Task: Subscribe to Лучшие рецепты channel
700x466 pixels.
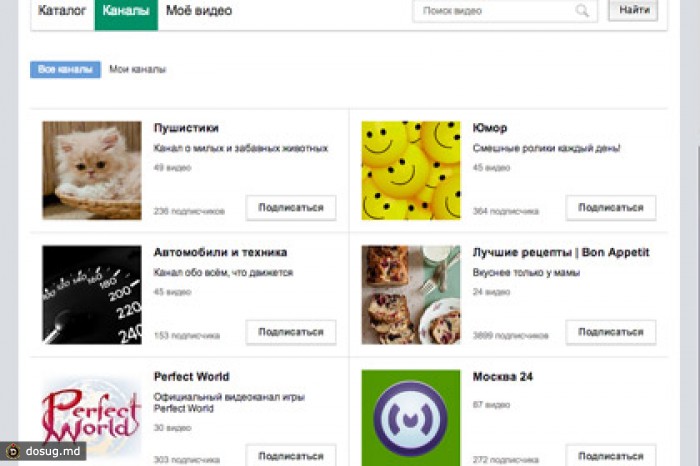Action: click(x=610, y=332)
